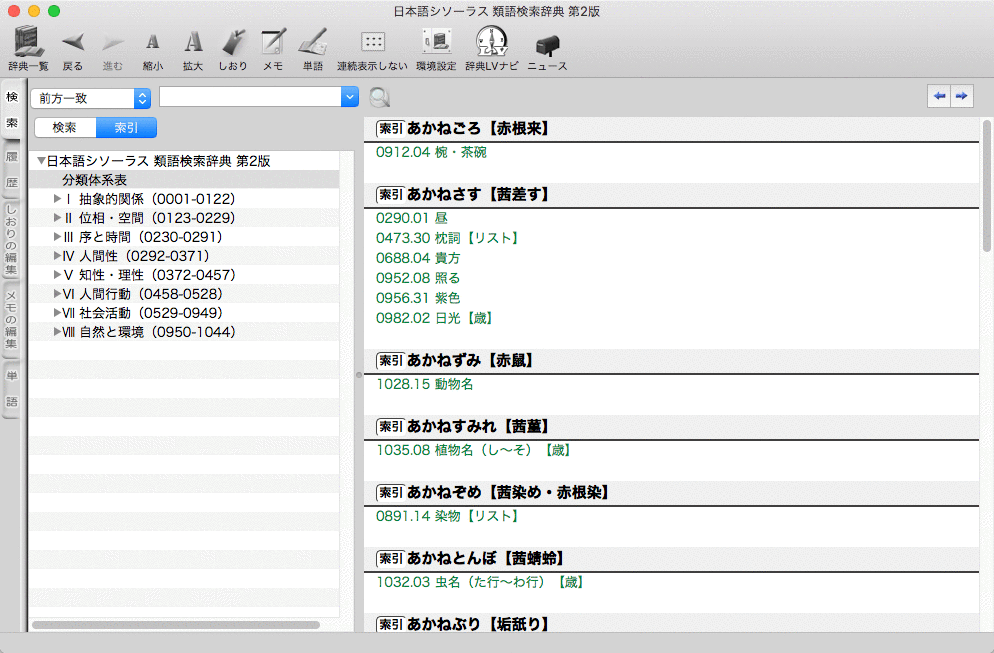Open link 0952.08 照る
Image resolution: width=994 pixels, height=653 pixels.
418,278
